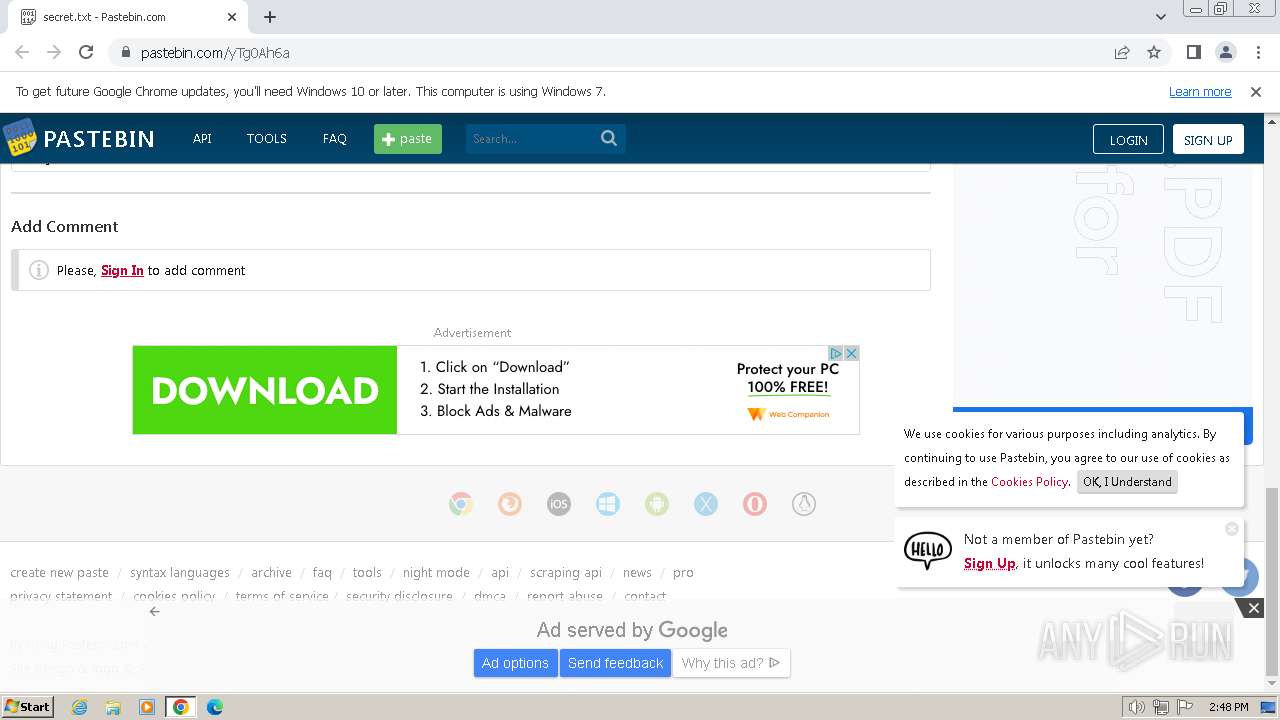Open the Chrome three-dot menu
1280x720 pixels.
(x=1257, y=52)
